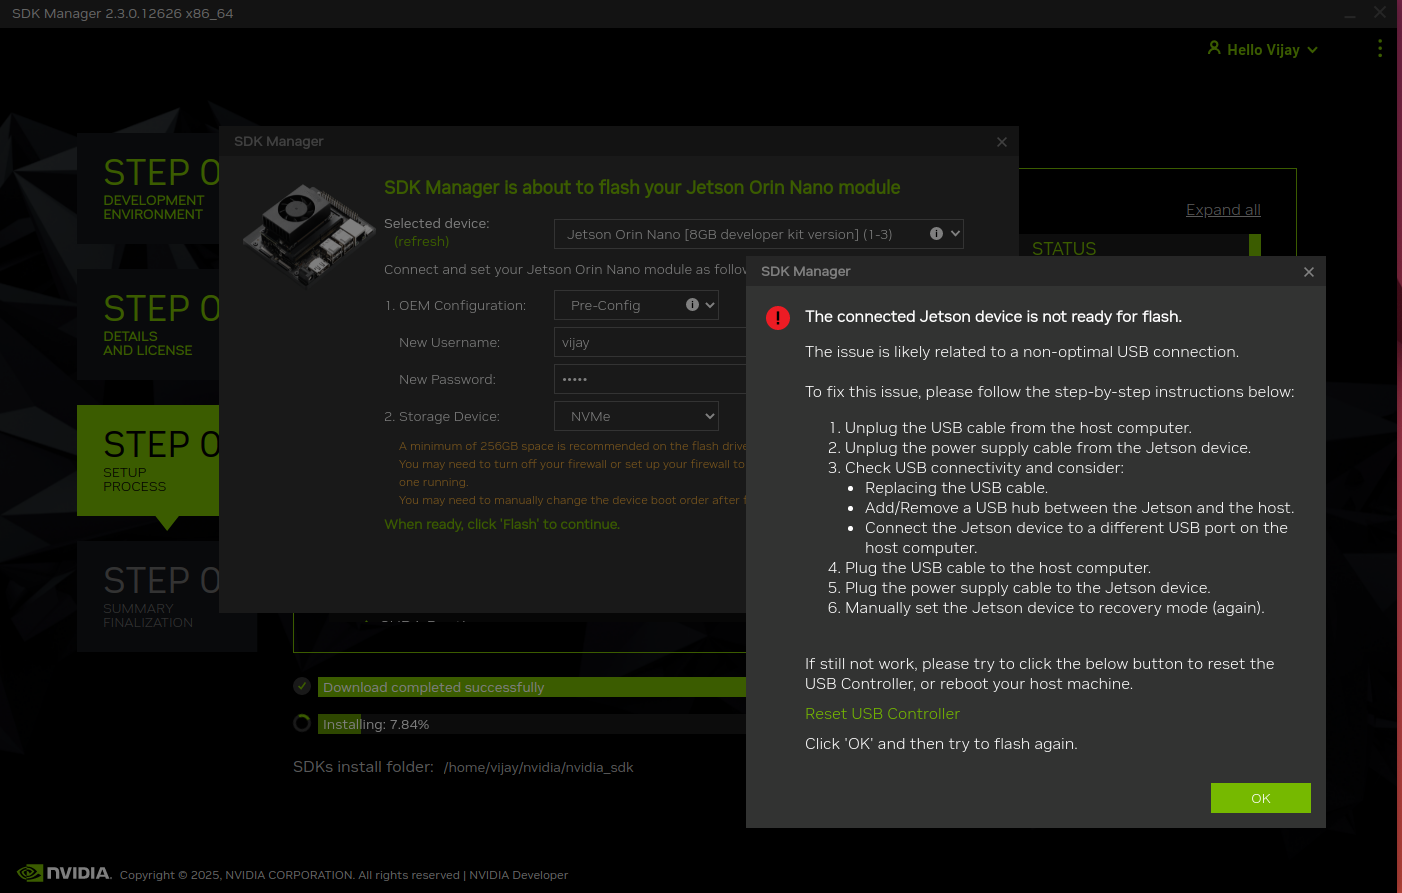Click 'The connected Jetson device is not ready for flash.'

[994, 317]
